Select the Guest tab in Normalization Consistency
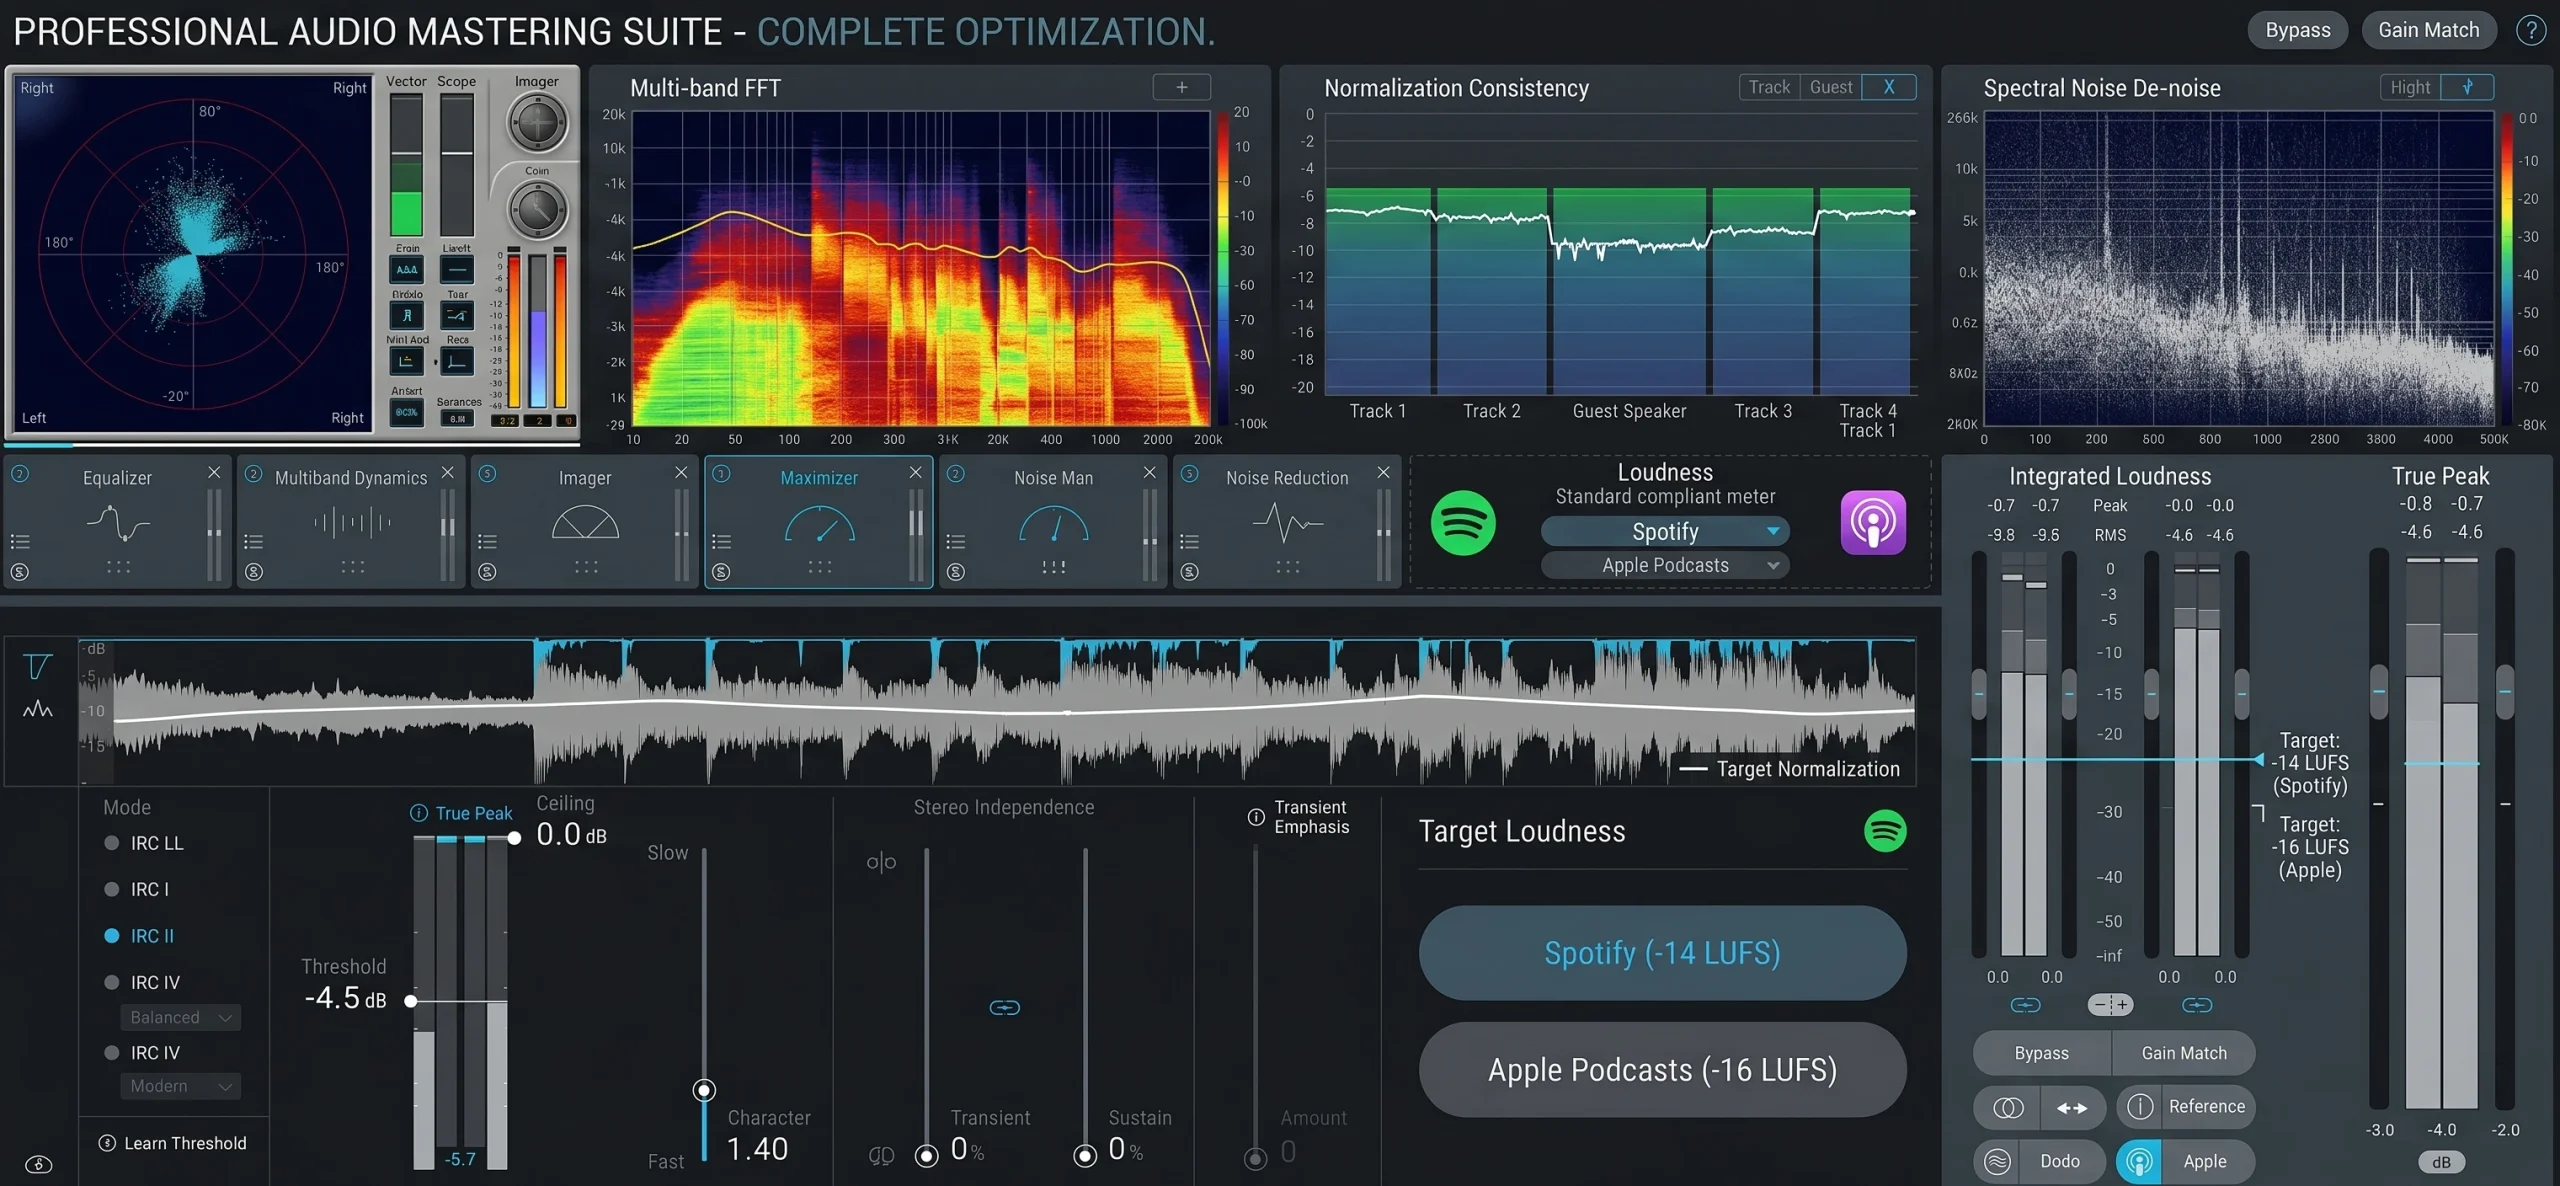 tap(1831, 87)
